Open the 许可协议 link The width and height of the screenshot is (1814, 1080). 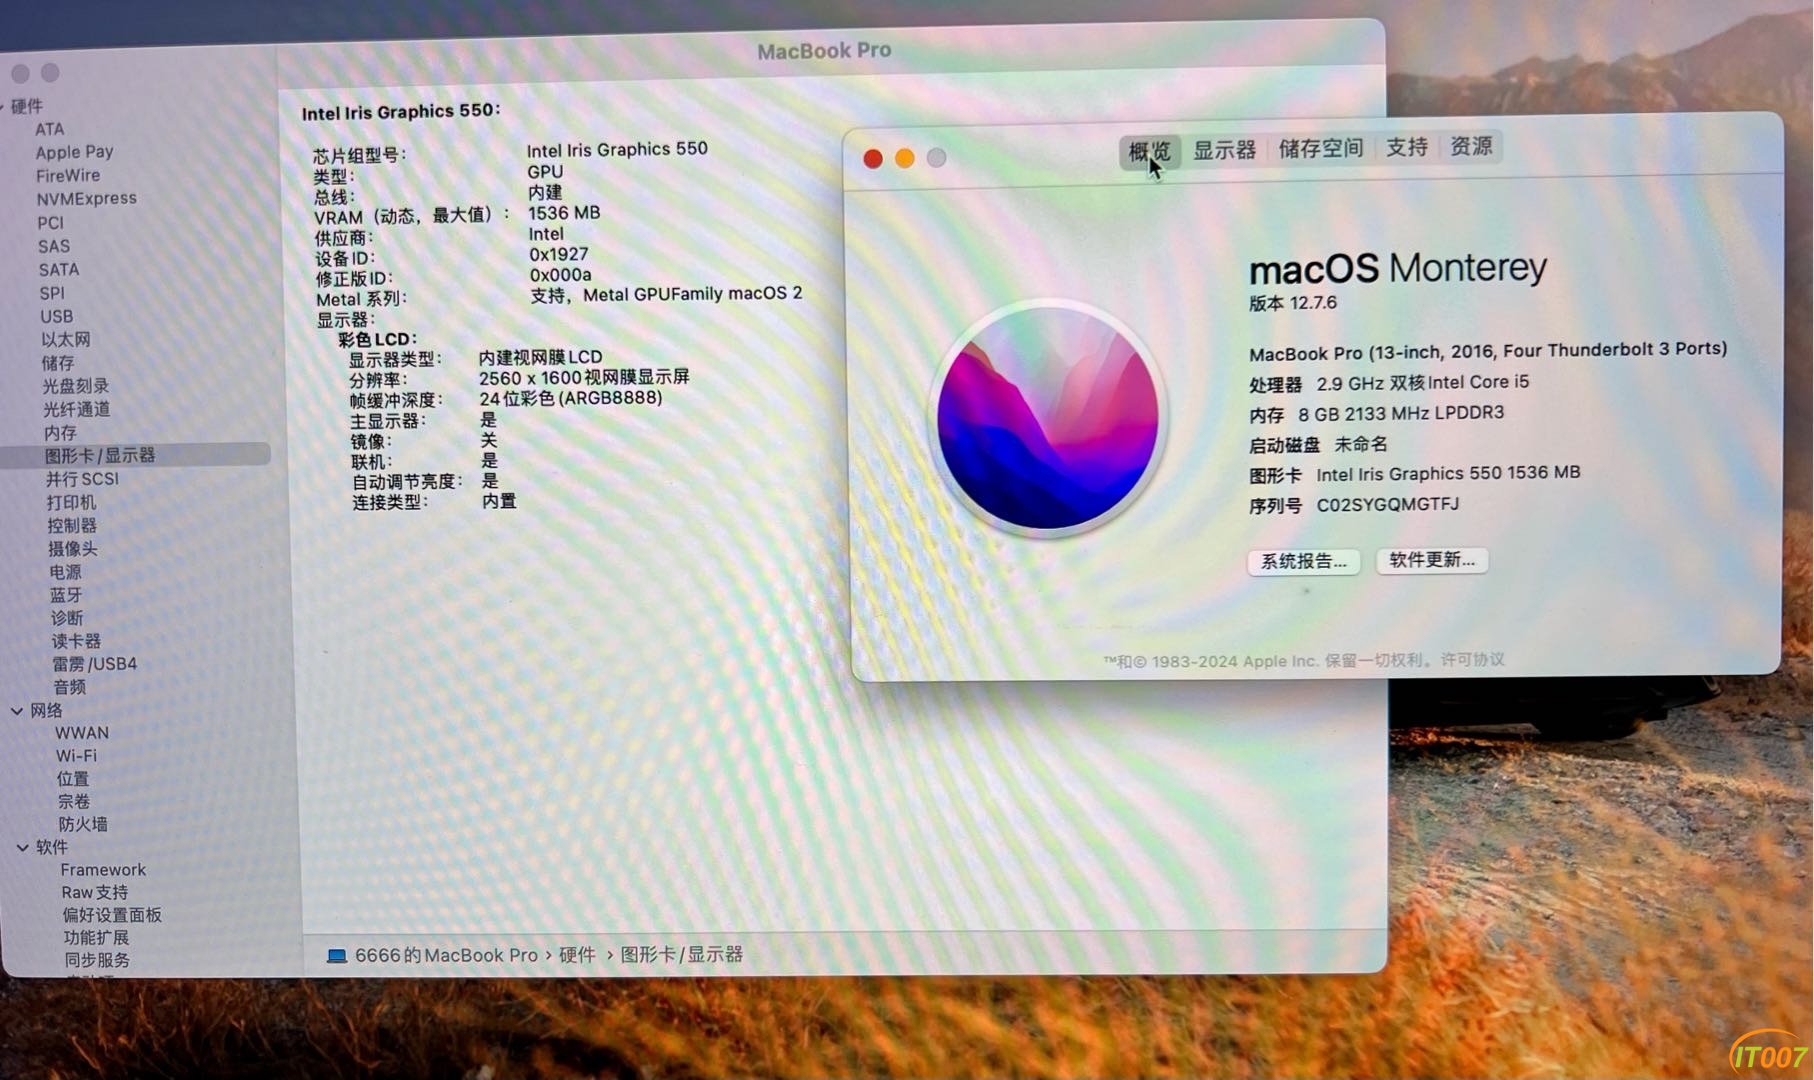pos(1472,660)
